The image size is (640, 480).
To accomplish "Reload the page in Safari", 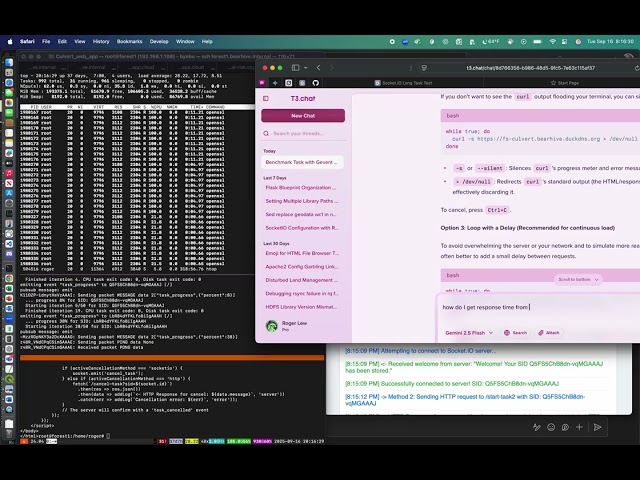I will [637, 68].
